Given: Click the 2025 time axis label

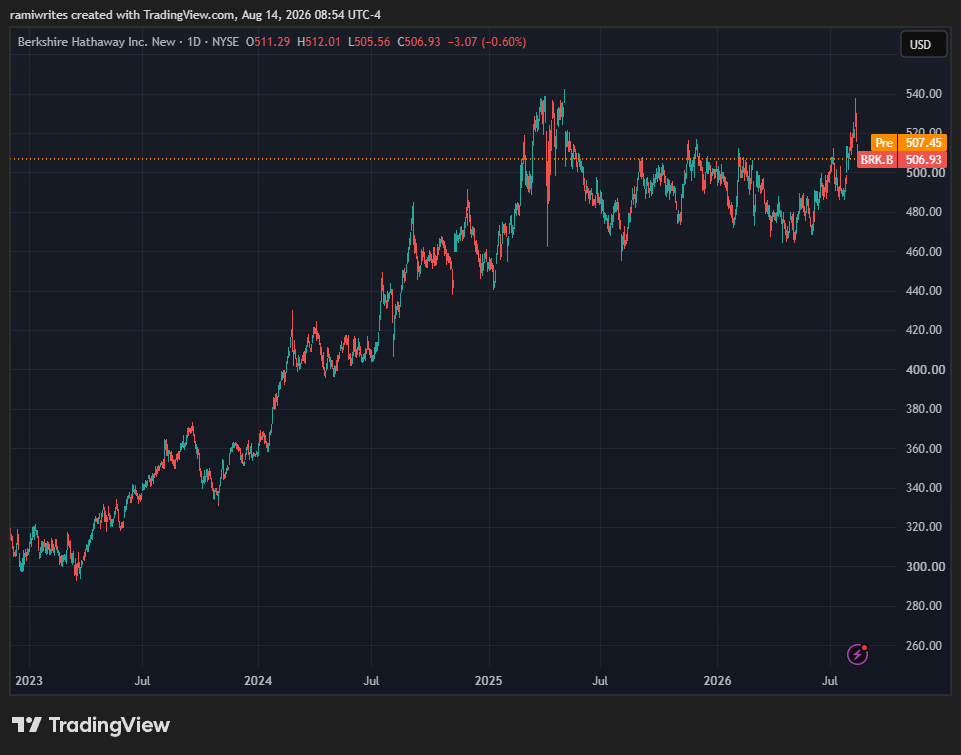Looking at the screenshot, I should (x=488, y=681).
